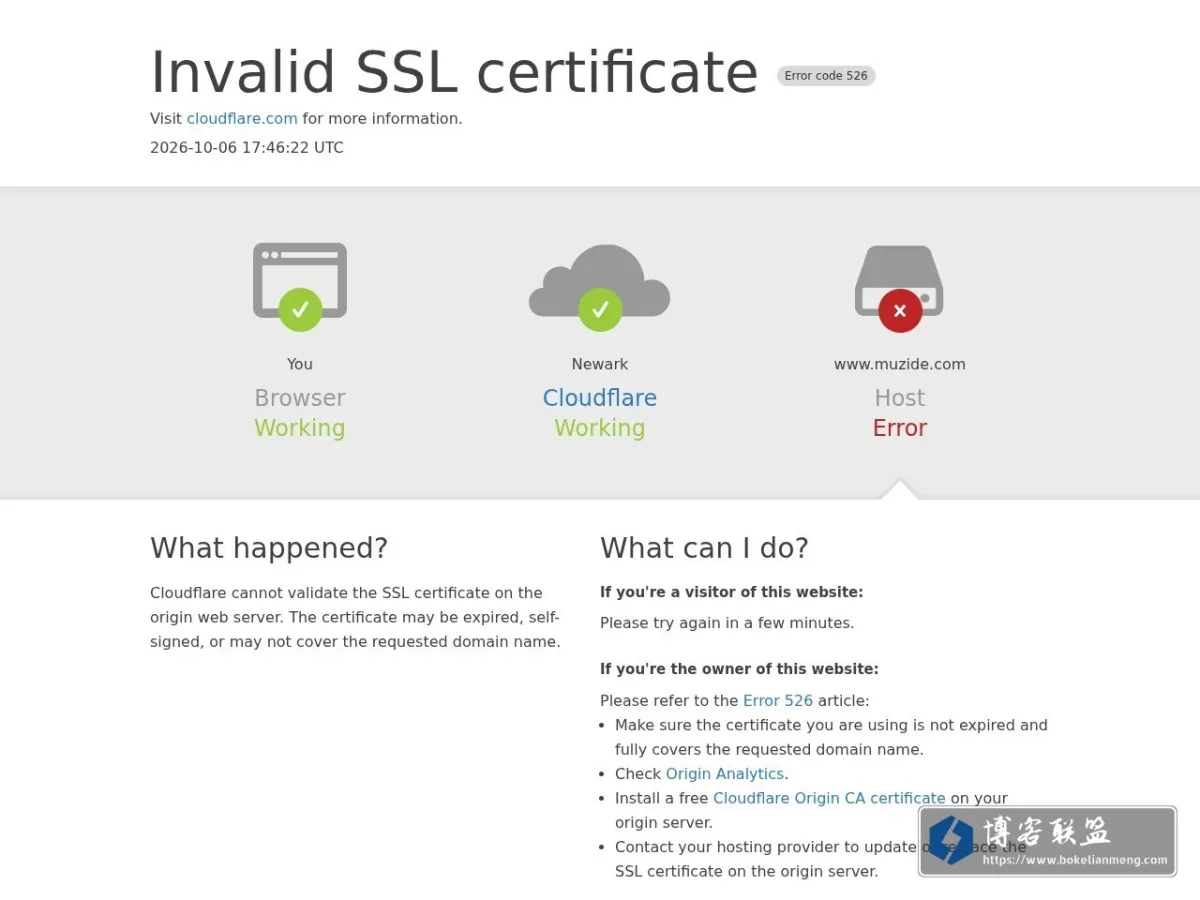The width and height of the screenshot is (1200, 900).
Task: Open the Cloudflare Origin CA certificate link
Action: coord(829,798)
